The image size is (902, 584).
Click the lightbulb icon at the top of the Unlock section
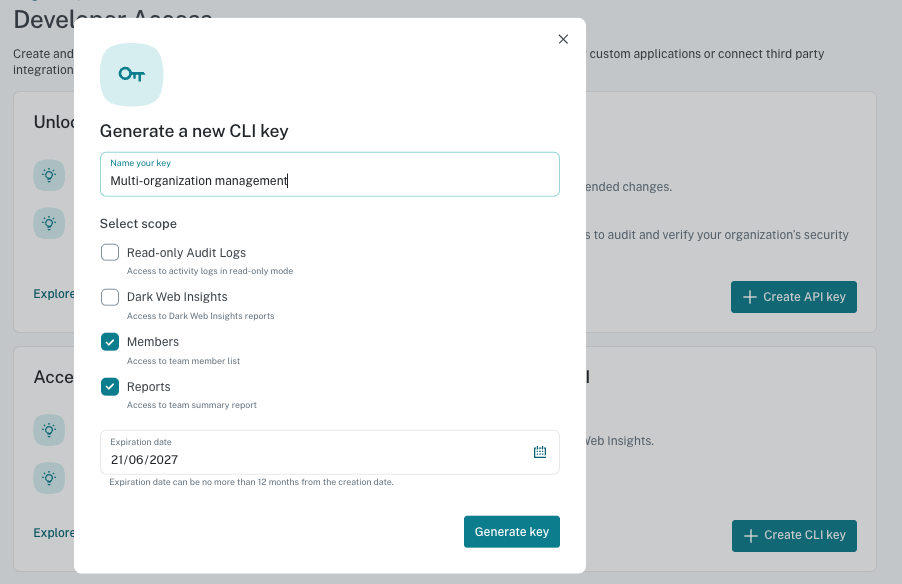tap(49, 175)
